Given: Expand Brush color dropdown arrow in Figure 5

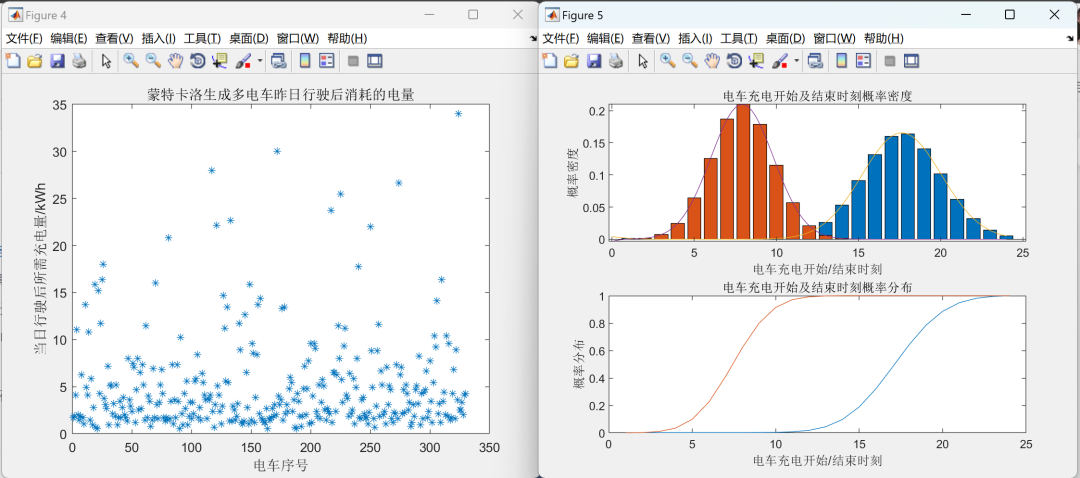Looking at the screenshot, I should [x=797, y=61].
